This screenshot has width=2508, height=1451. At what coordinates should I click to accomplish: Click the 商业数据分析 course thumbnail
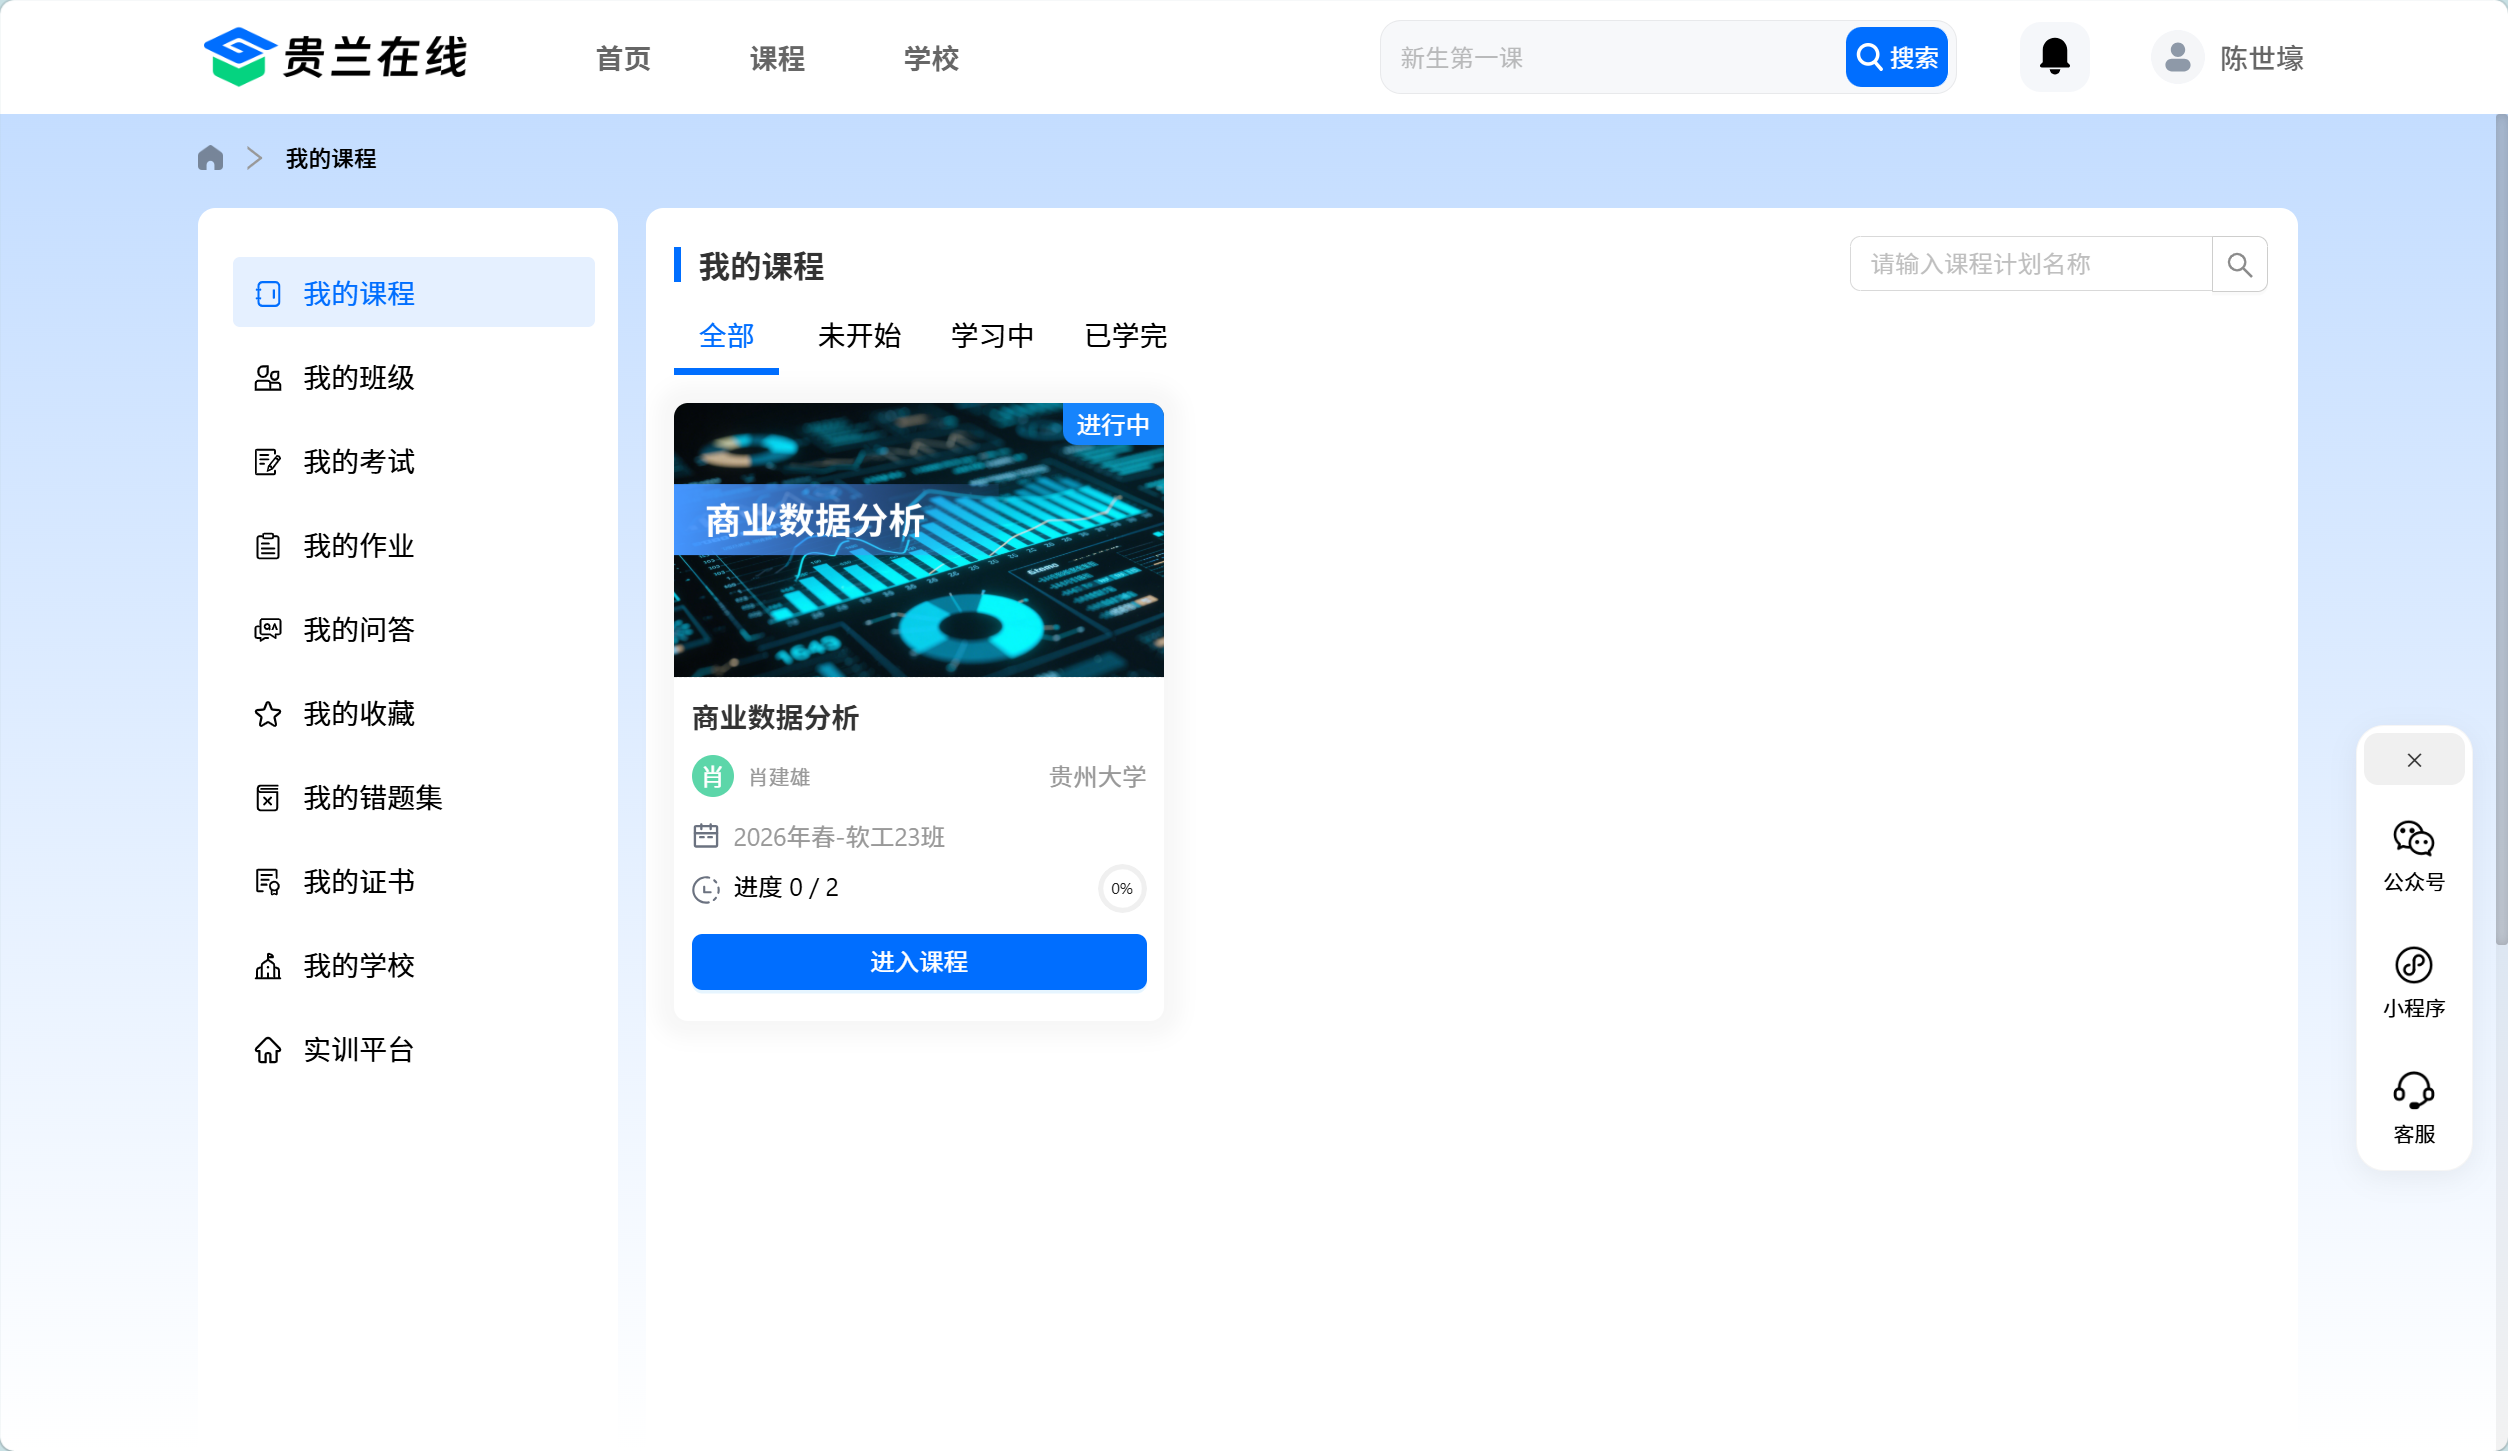coord(919,540)
